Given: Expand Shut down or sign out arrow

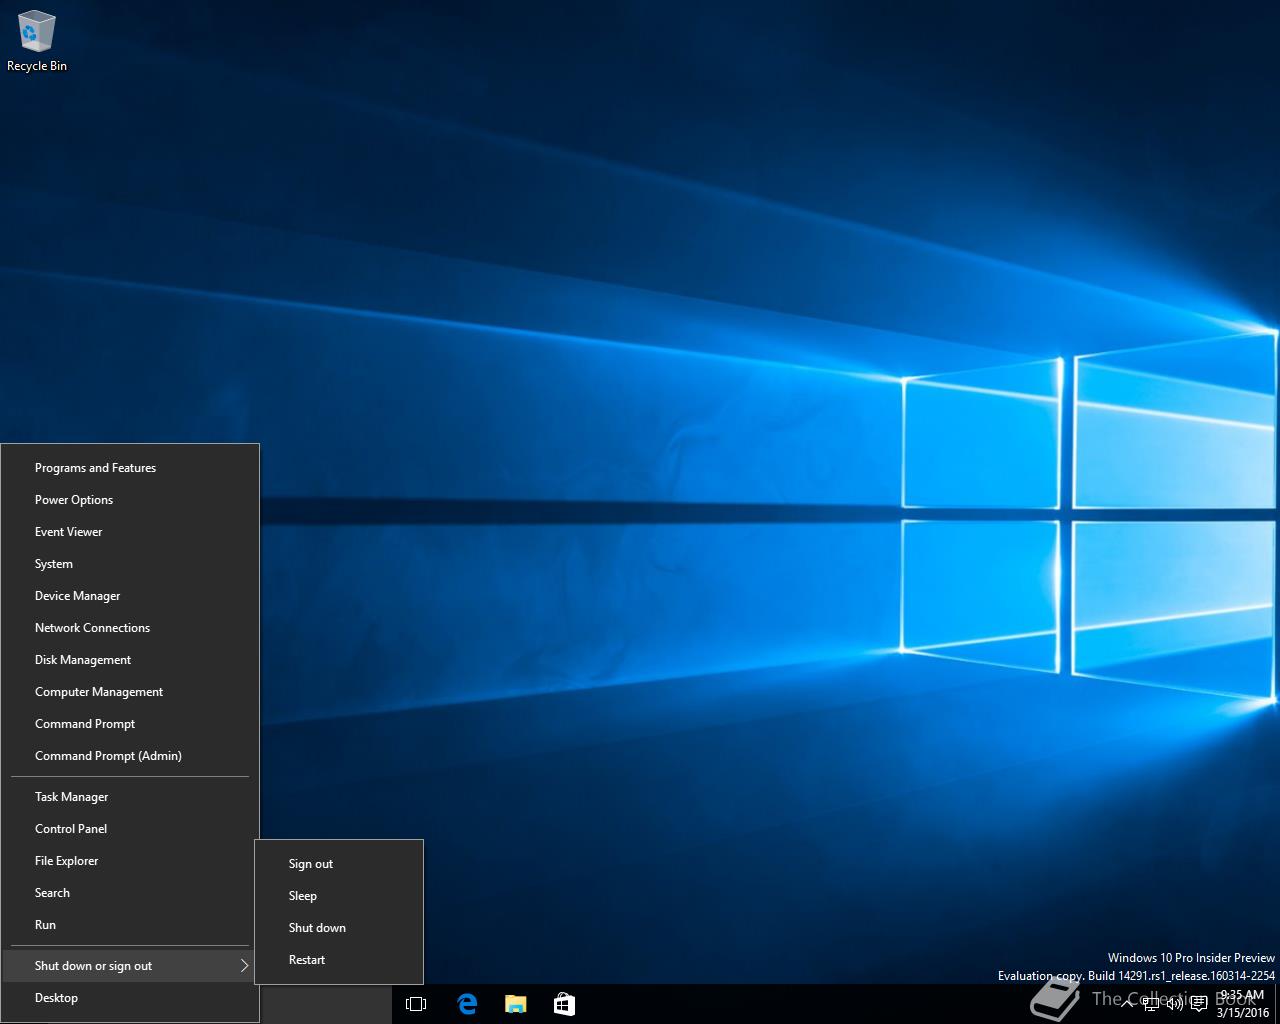Looking at the screenshot, I should 244,966.
